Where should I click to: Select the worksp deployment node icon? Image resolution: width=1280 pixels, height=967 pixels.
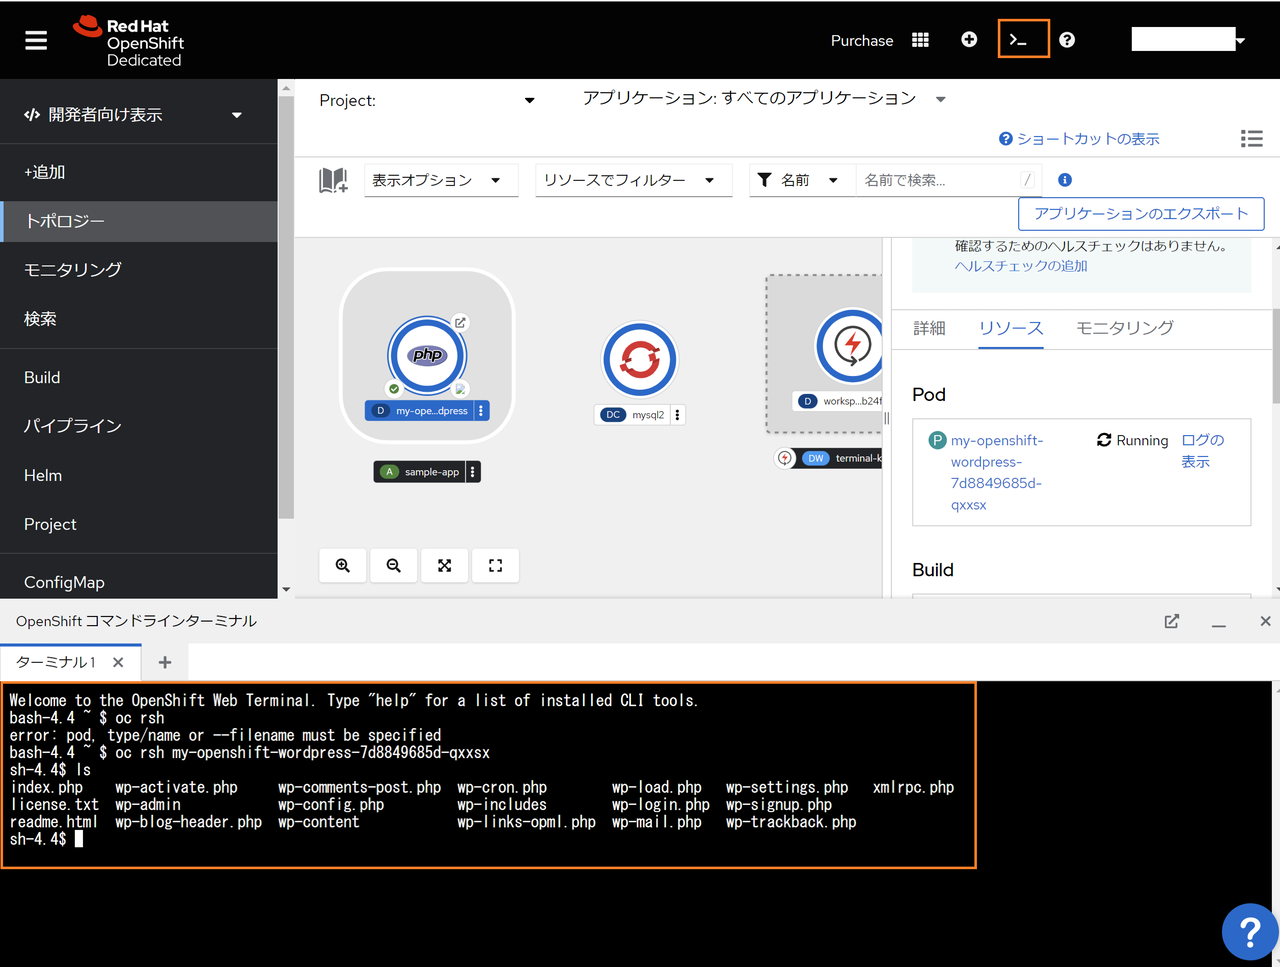850,346
